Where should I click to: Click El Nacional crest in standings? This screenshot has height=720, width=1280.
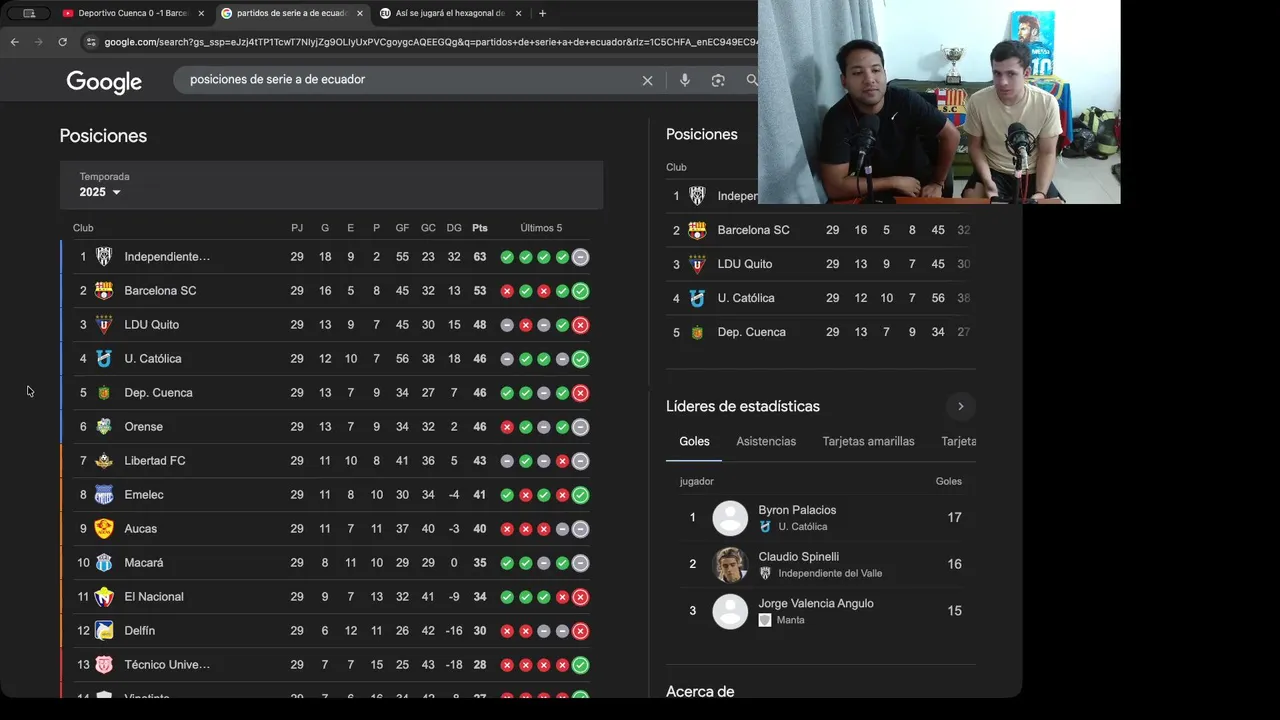pyautogui.click(x=104, y=597)
